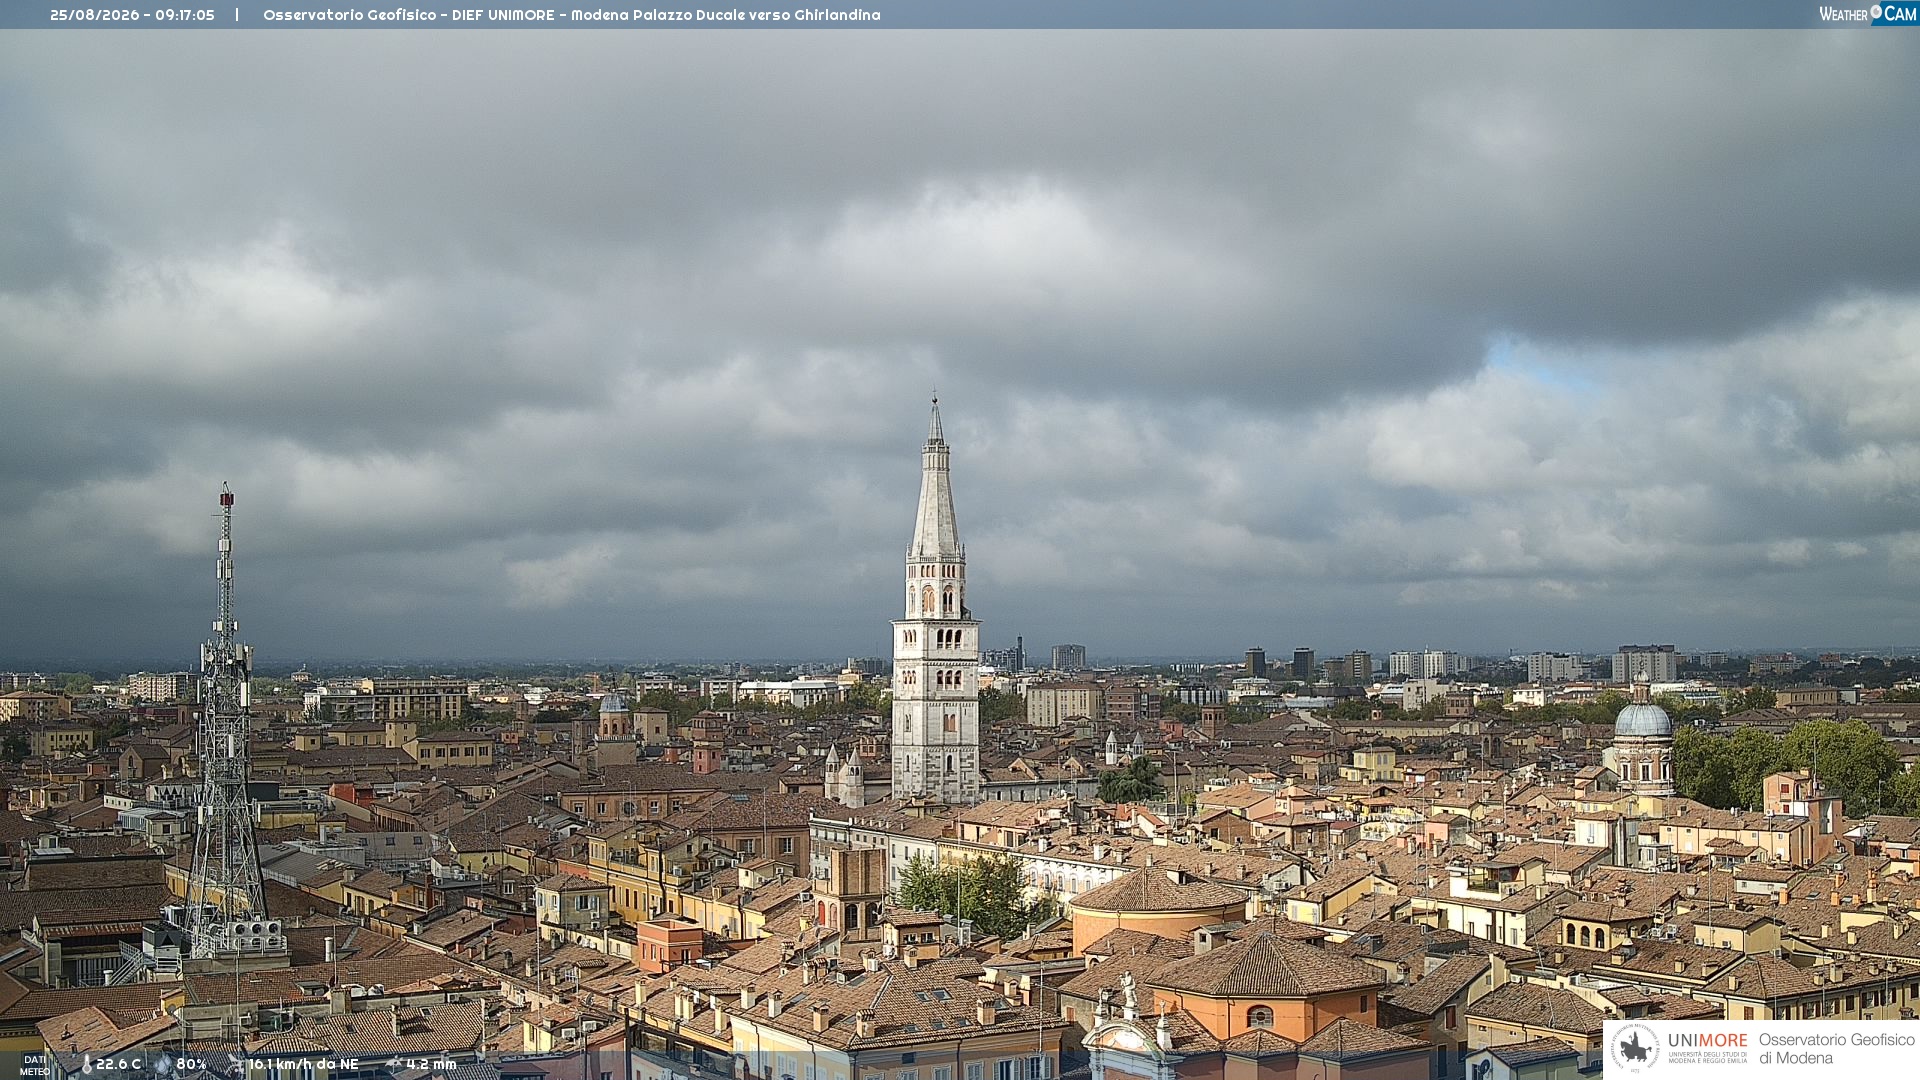Select the 22.6 C temperature reading
This screenshot has height=1080, width=1920.
[118, 1064]
